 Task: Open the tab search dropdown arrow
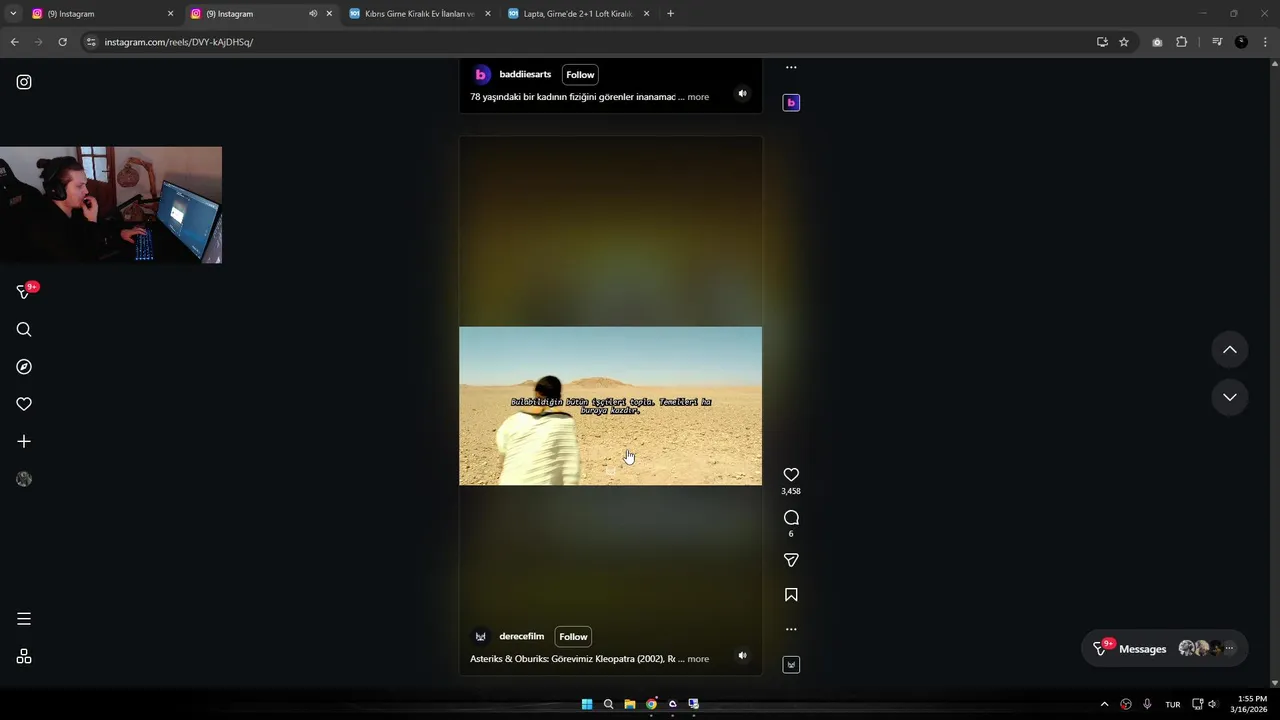[x=13, y=14]
